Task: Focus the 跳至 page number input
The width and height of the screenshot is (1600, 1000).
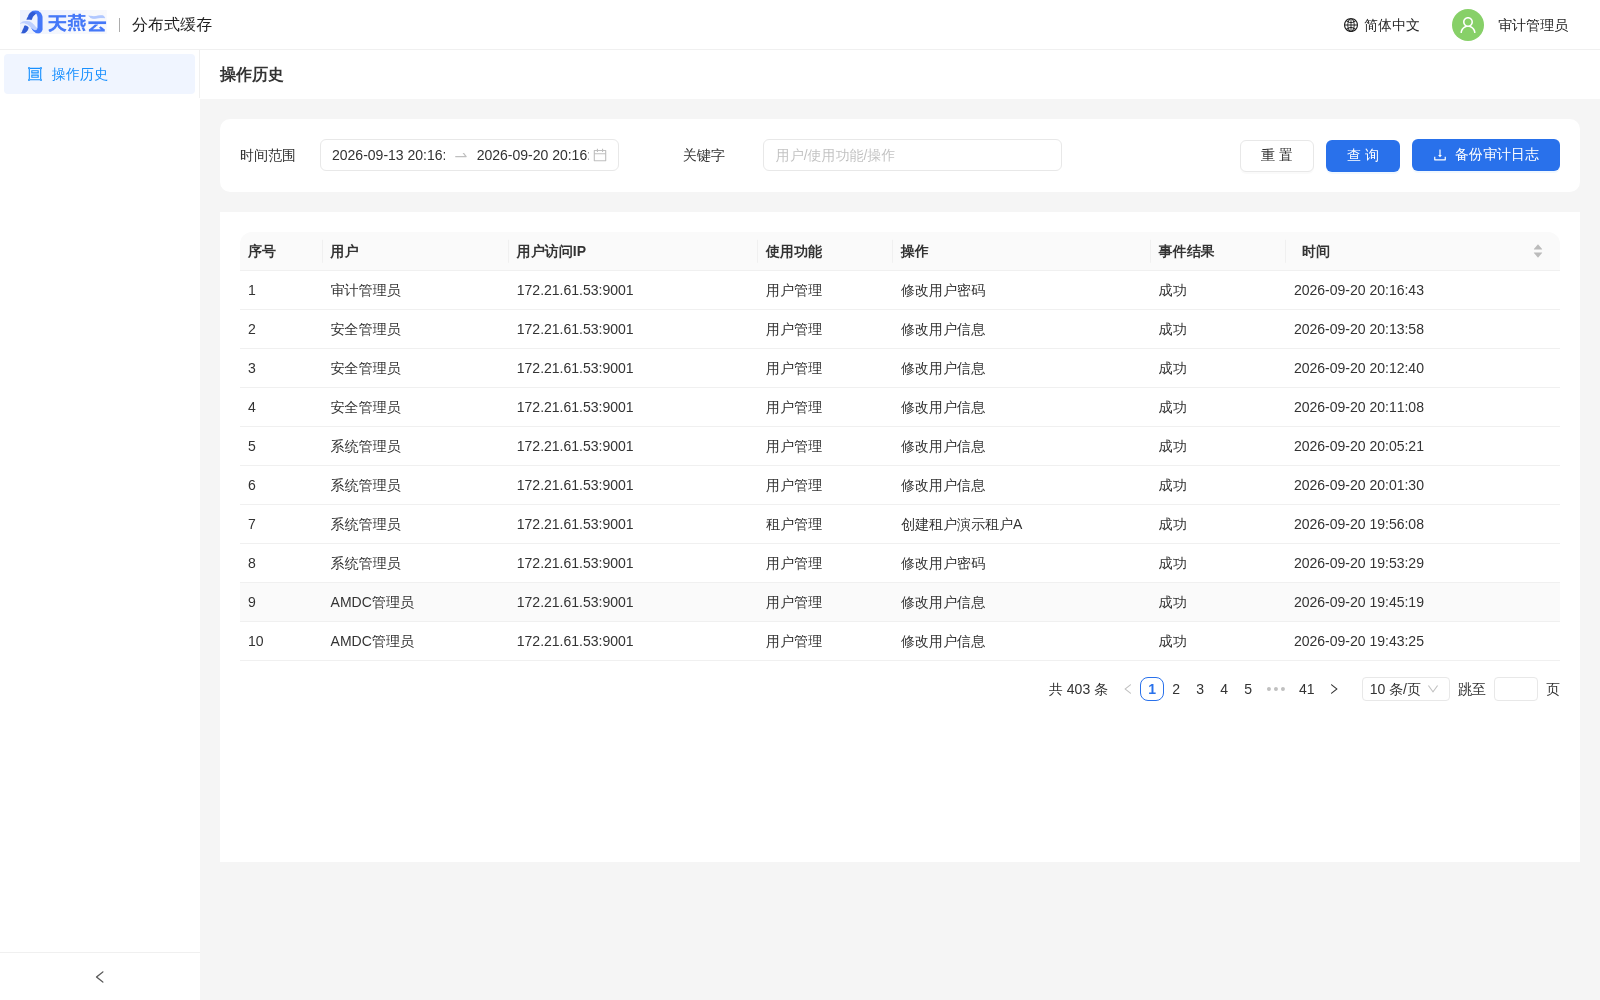Action: point(1515,689)
